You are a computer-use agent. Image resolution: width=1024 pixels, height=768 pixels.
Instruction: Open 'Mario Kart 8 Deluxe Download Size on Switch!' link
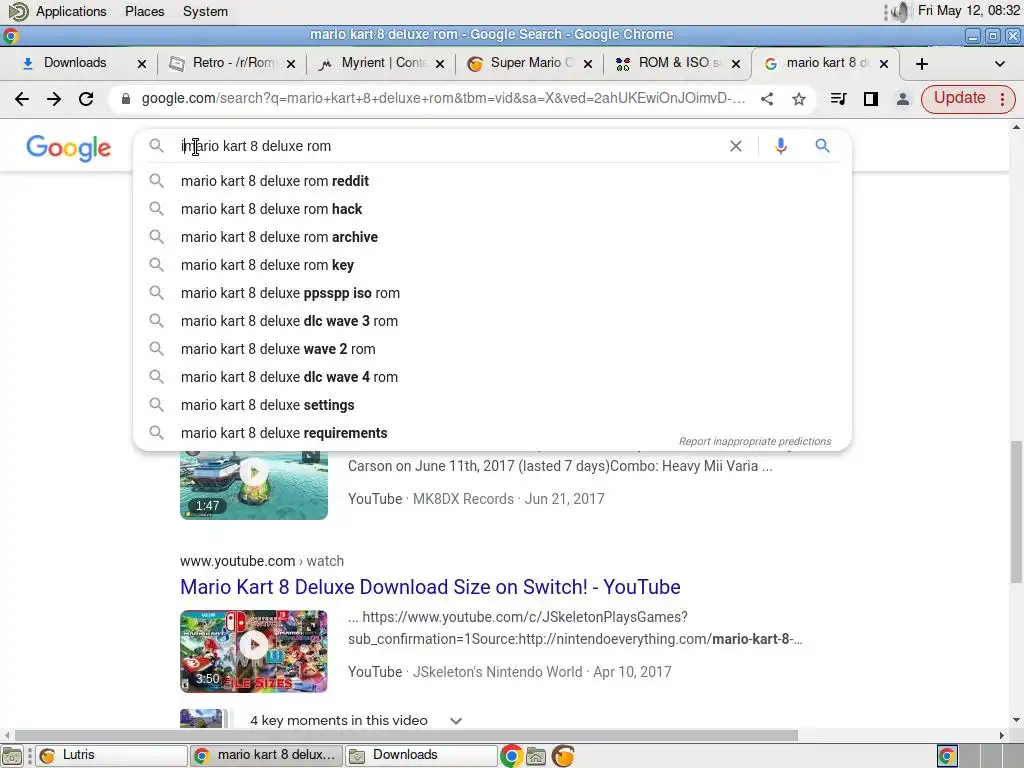pos(430,586)
